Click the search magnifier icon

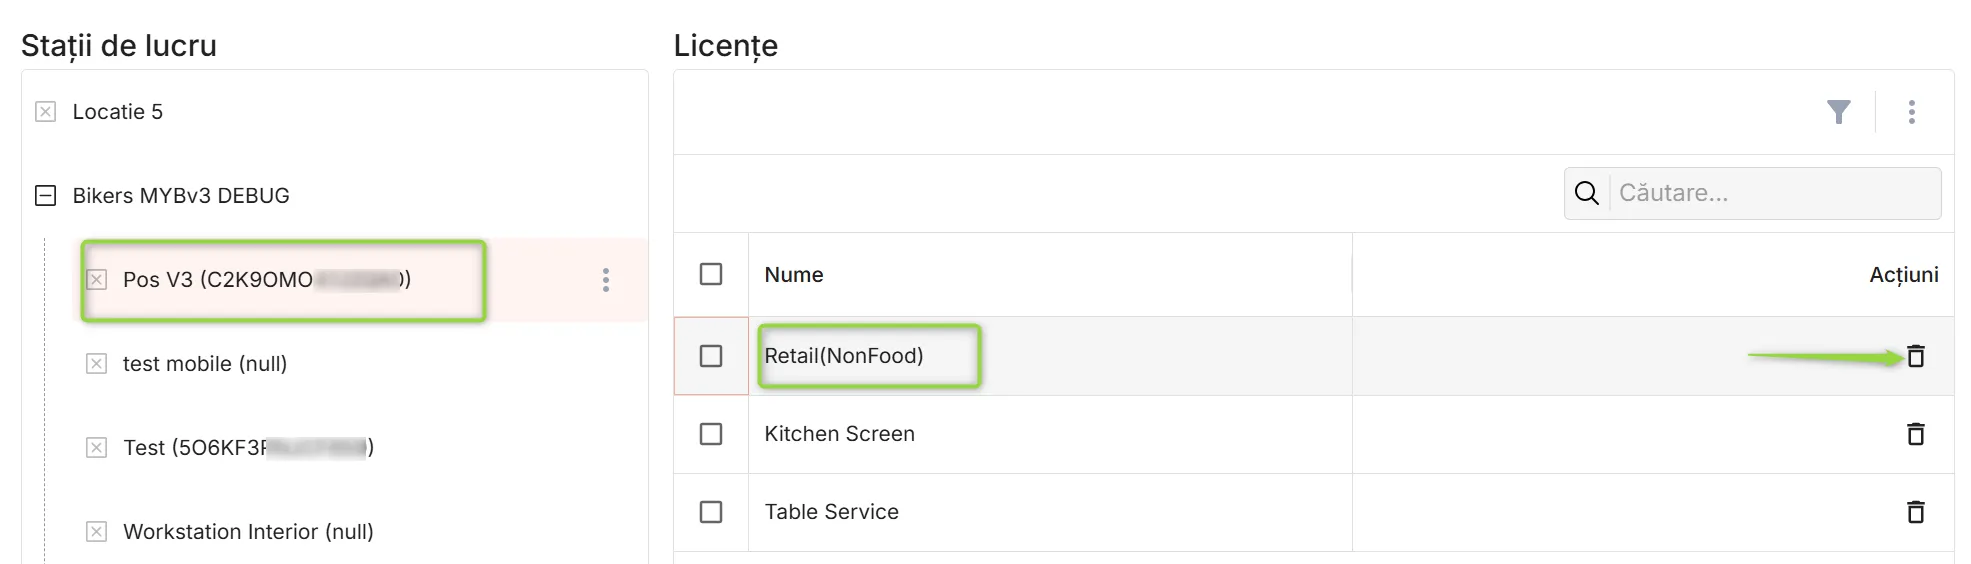(x=1587, y=193)
